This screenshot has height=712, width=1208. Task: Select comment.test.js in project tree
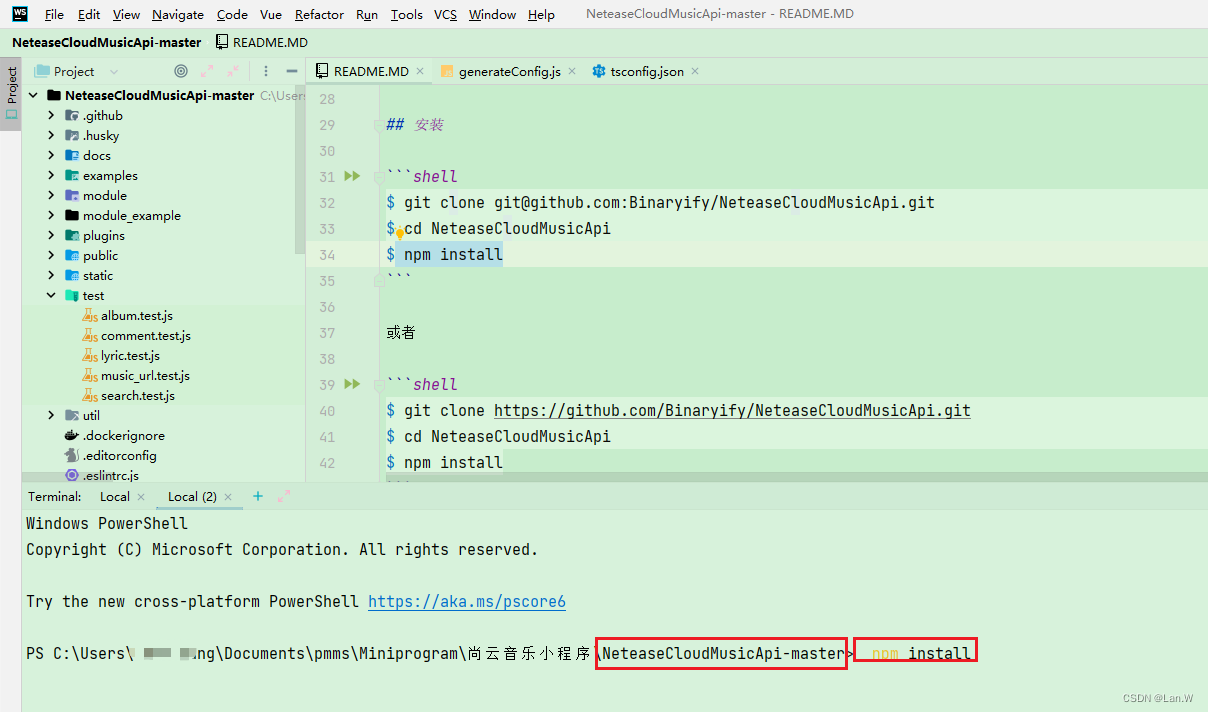coord(146,336)
